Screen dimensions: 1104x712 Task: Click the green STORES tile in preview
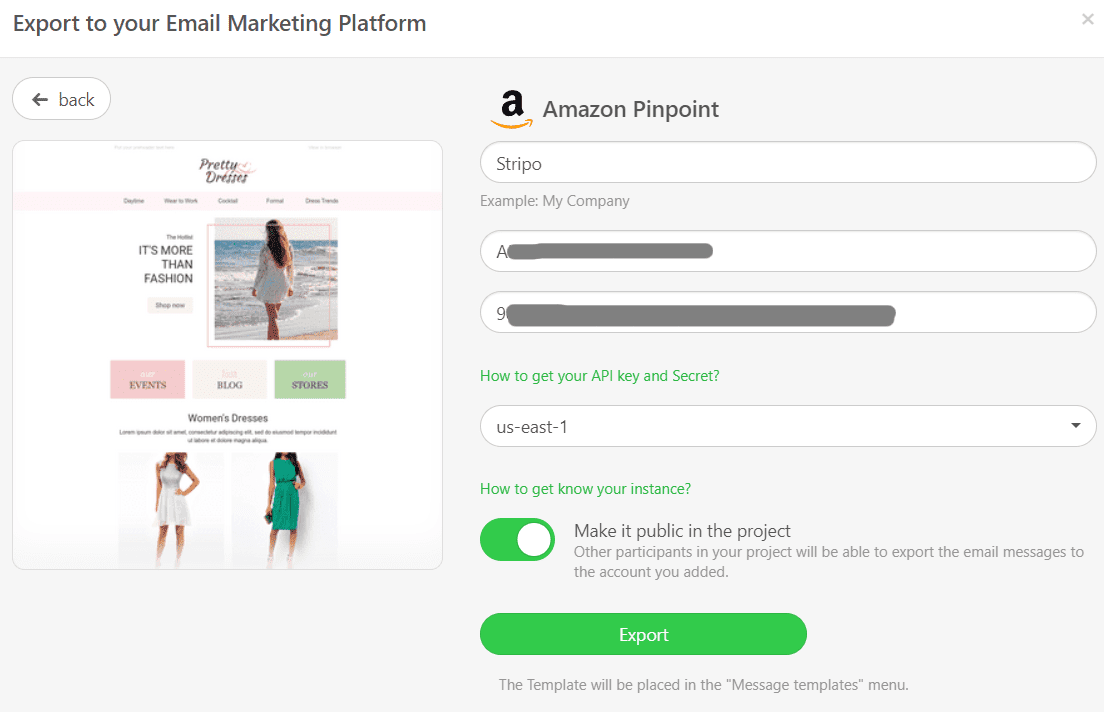pyautogui.click(x=310, y=380)
